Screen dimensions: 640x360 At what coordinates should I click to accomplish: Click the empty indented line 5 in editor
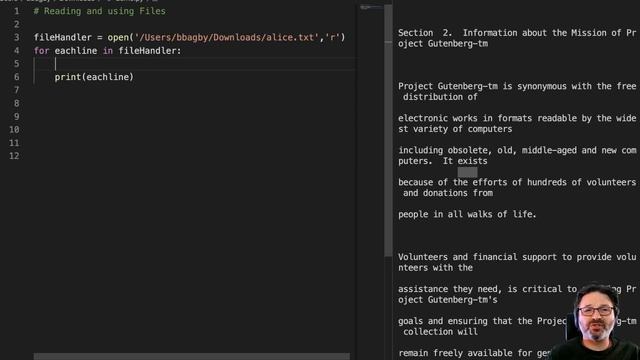195,64
